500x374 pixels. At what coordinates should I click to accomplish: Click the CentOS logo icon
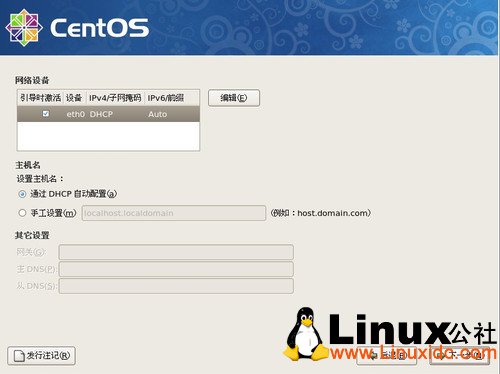24,27
